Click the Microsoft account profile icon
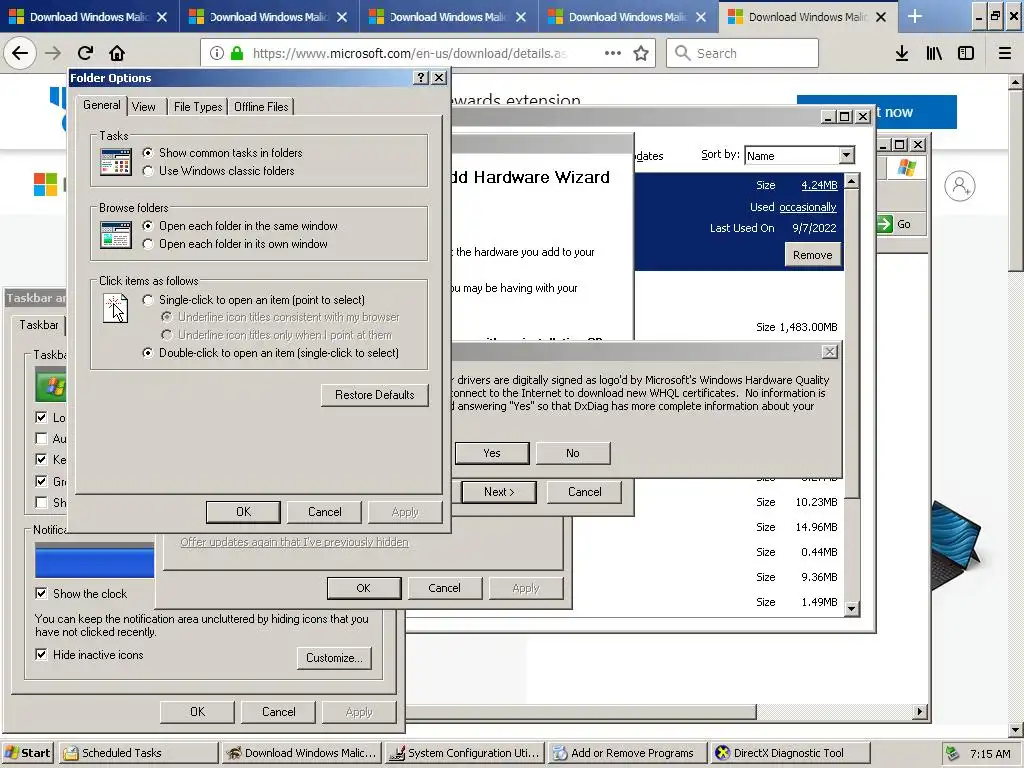The height and width of the screenshot is (768, 1024). tap(959, 186)
